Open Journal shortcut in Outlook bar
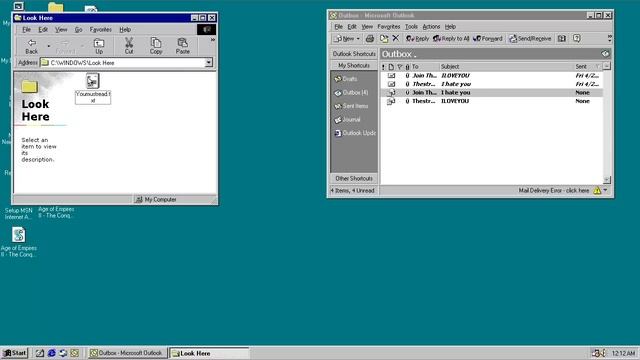 pyautogui.click(x=347, y=120)
